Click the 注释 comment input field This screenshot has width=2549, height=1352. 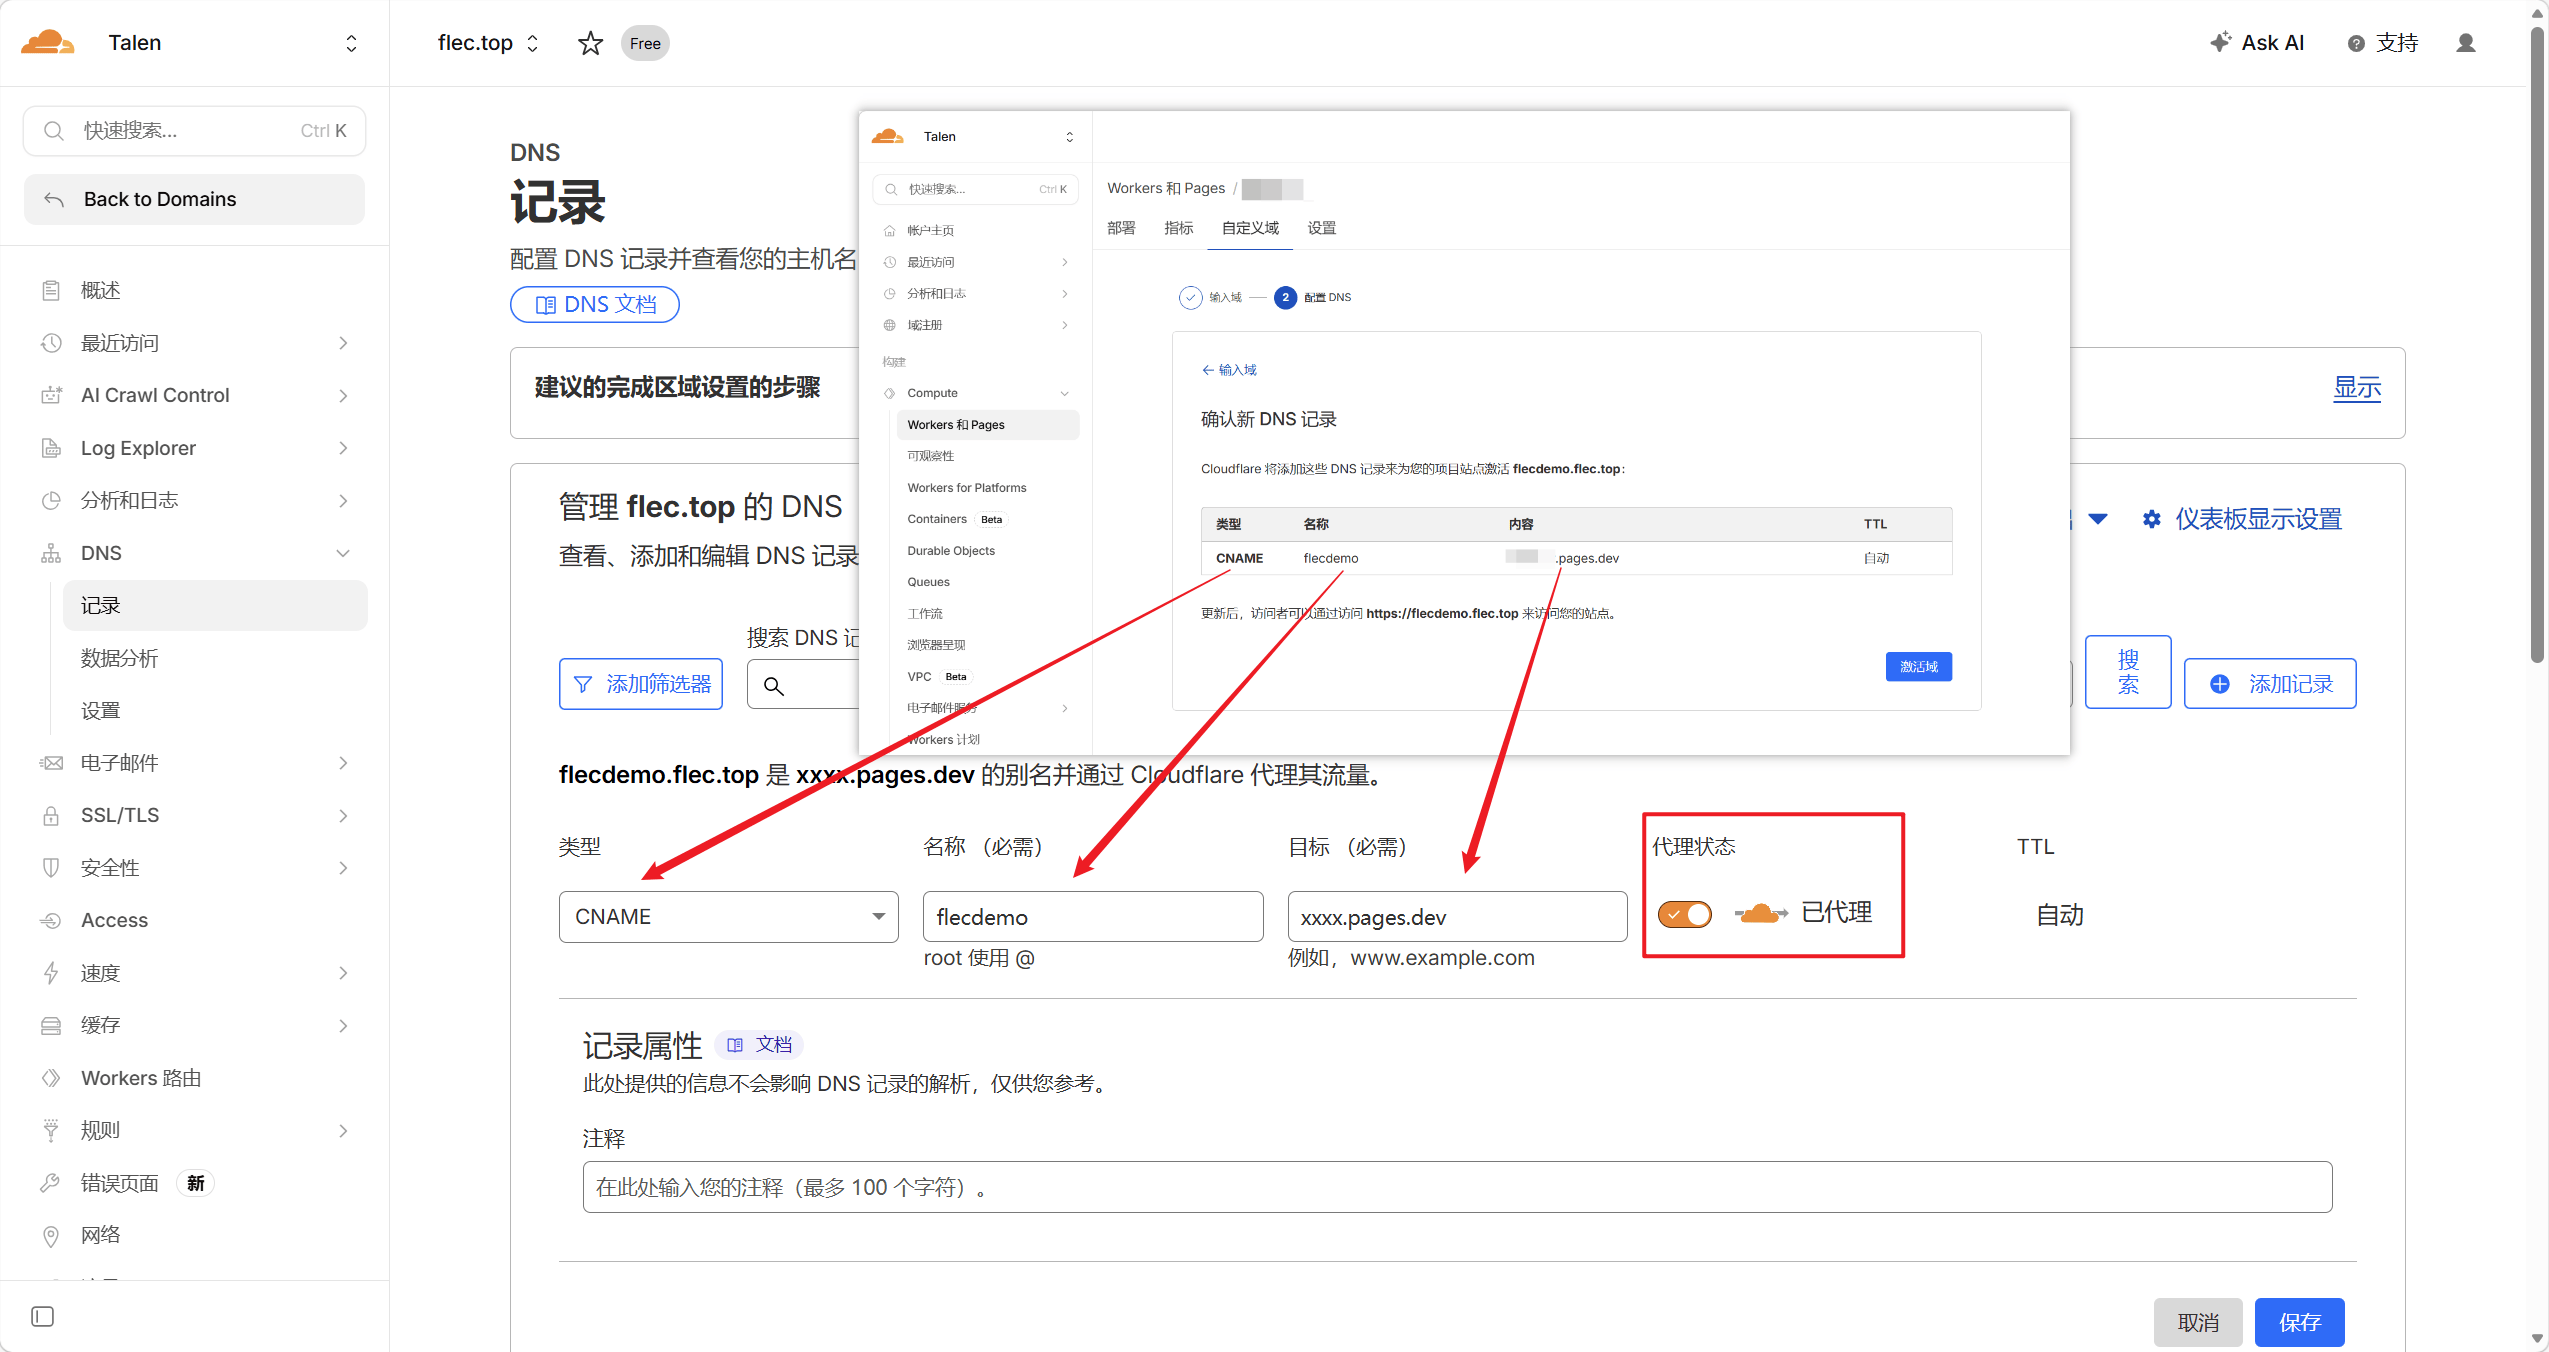coord(1456,1187)
